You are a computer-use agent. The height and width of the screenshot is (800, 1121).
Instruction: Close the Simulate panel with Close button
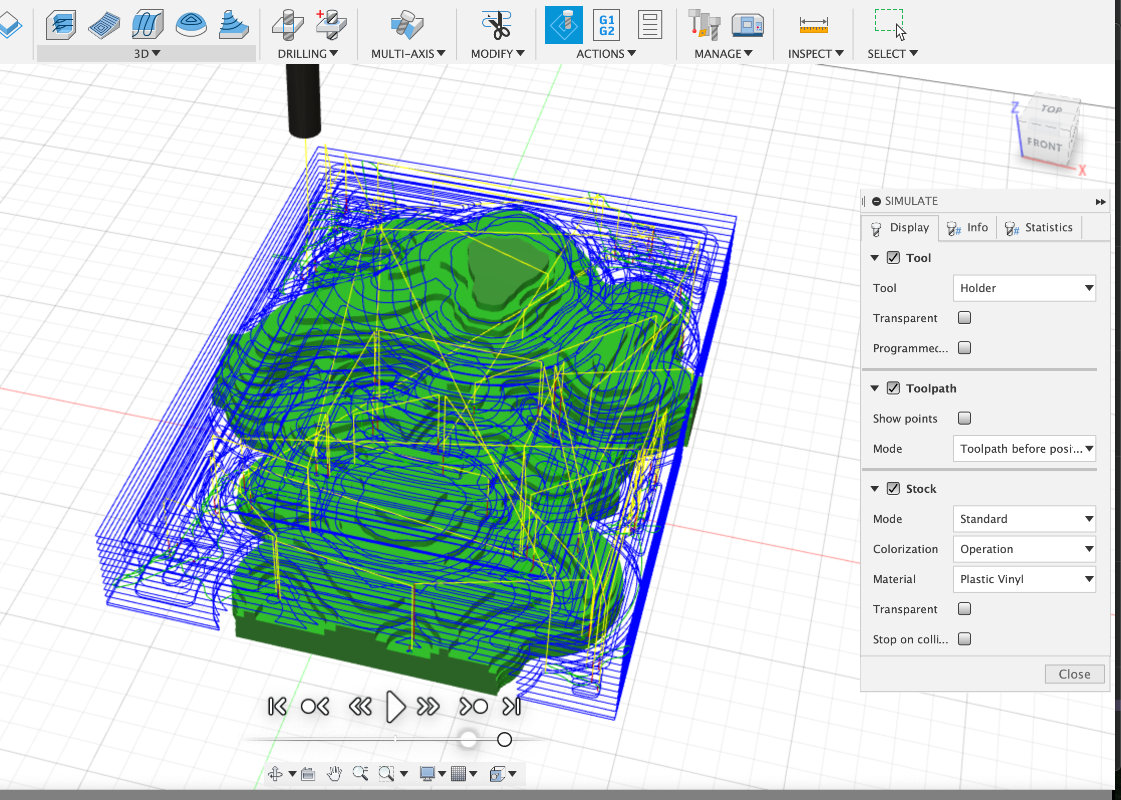pyautogui.click(x=1074, y=674)
